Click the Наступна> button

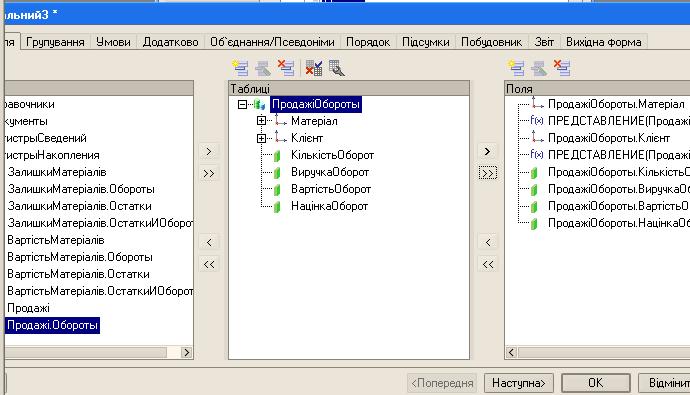click(519, 383)
